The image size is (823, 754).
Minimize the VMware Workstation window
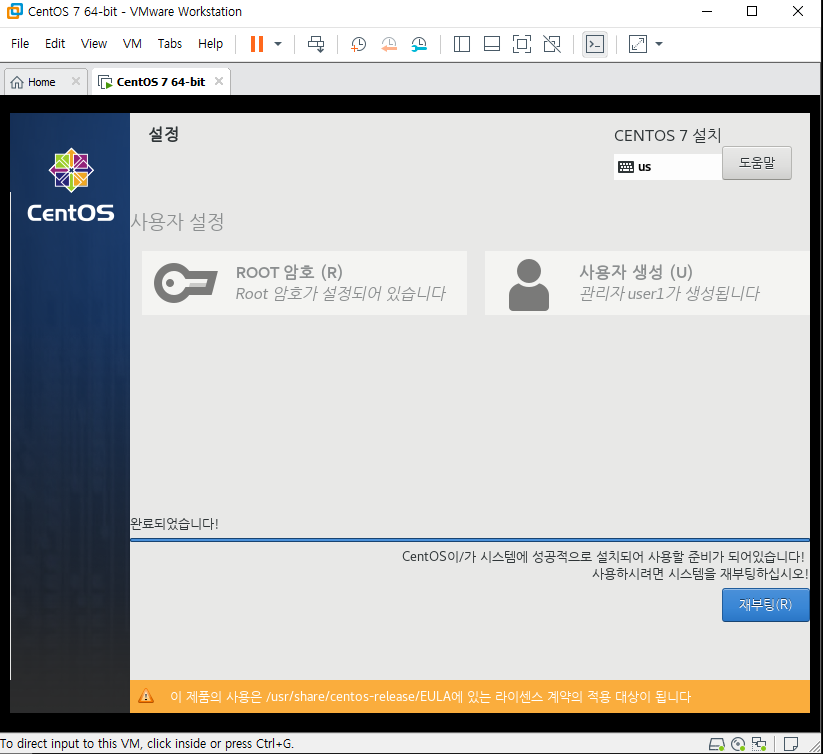707,11
